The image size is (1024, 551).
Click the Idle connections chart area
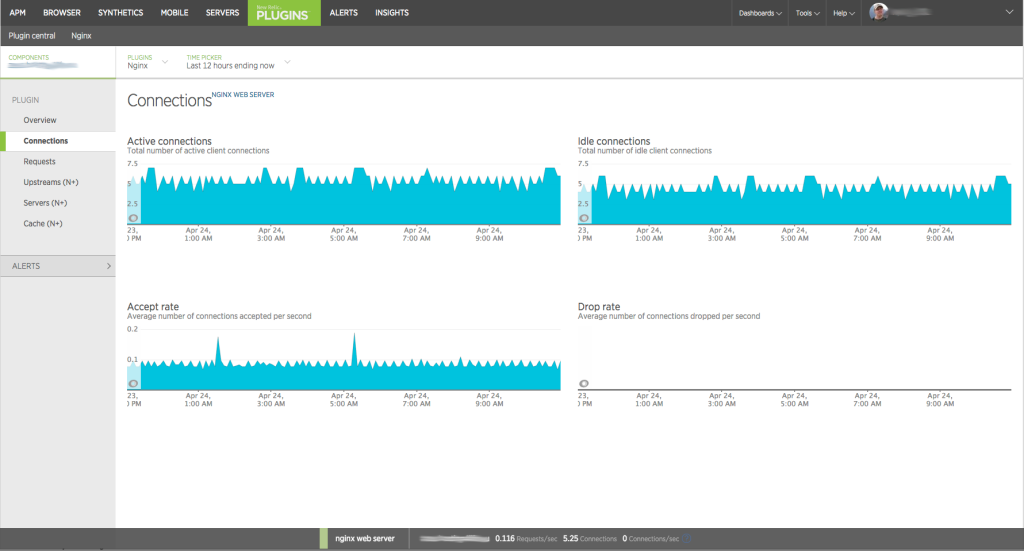(794, 194)
